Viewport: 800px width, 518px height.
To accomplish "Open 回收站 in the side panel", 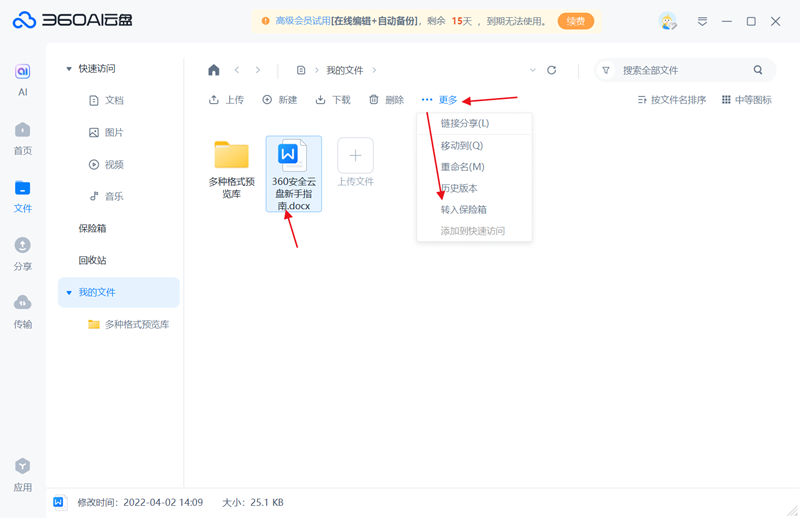I will tap(92, 260).
